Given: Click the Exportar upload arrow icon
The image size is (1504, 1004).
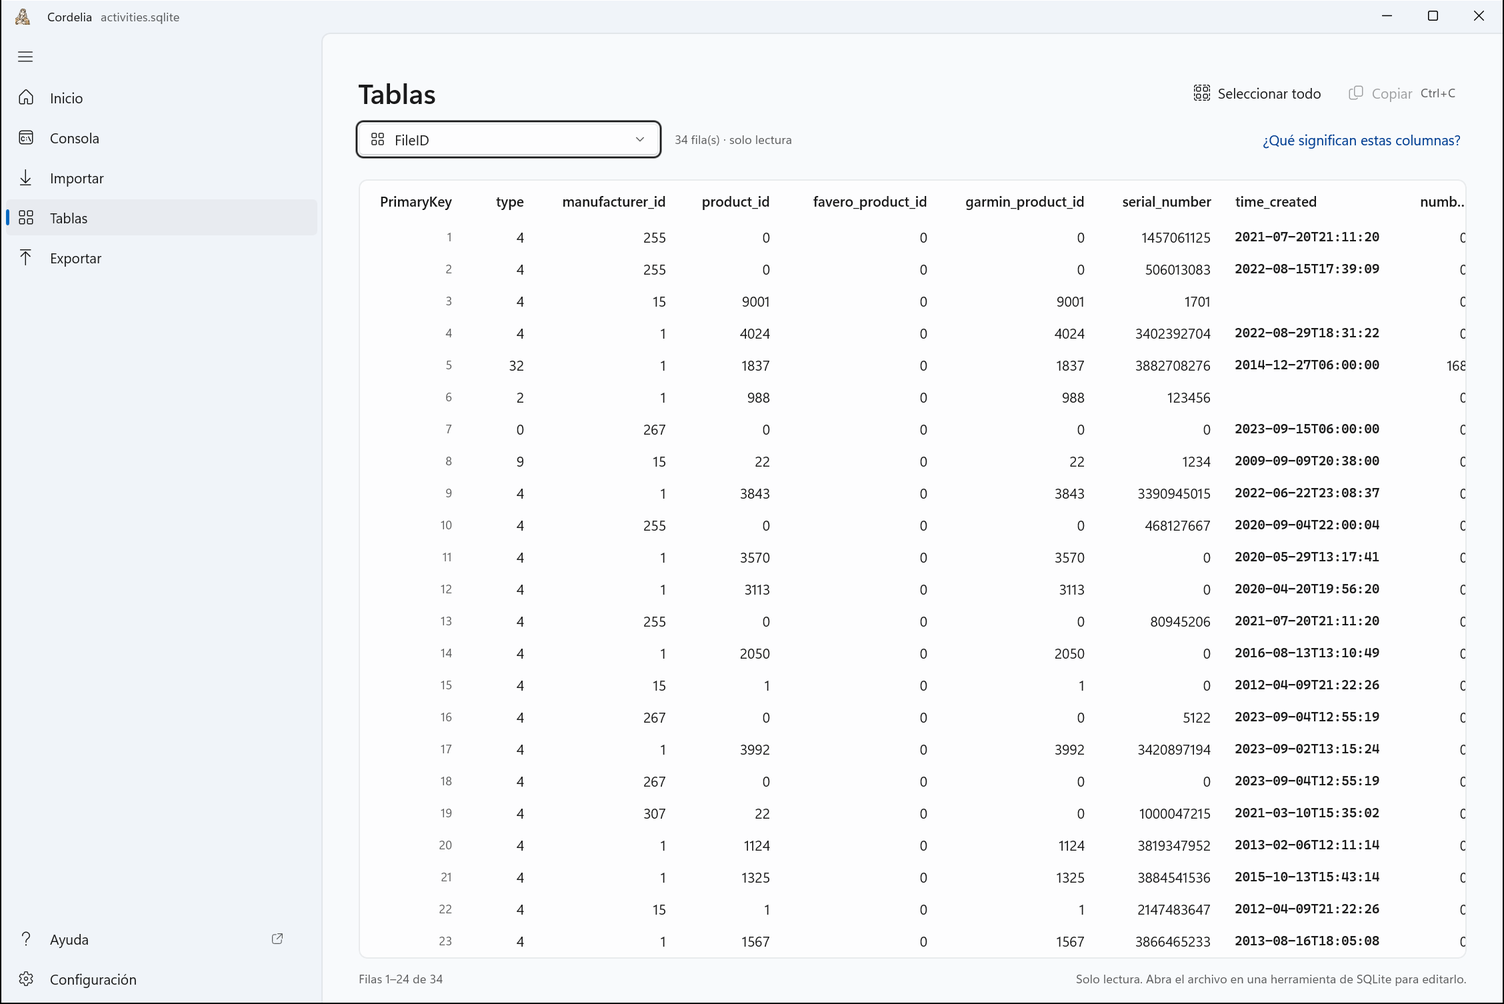Looking at the screenshot, I should click(x=26, y=258).
